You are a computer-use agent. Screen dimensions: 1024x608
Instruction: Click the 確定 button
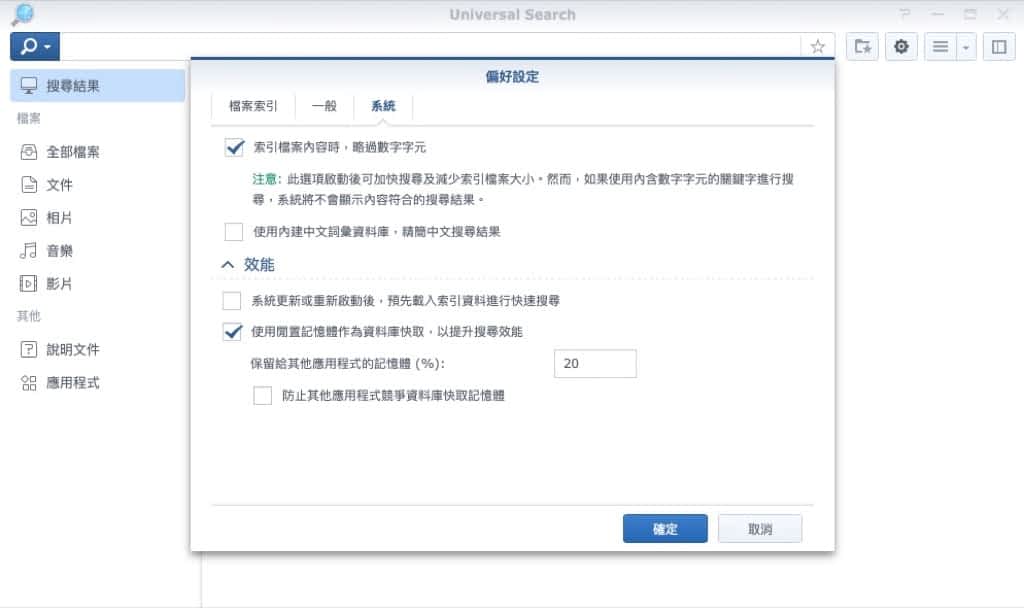665,529
